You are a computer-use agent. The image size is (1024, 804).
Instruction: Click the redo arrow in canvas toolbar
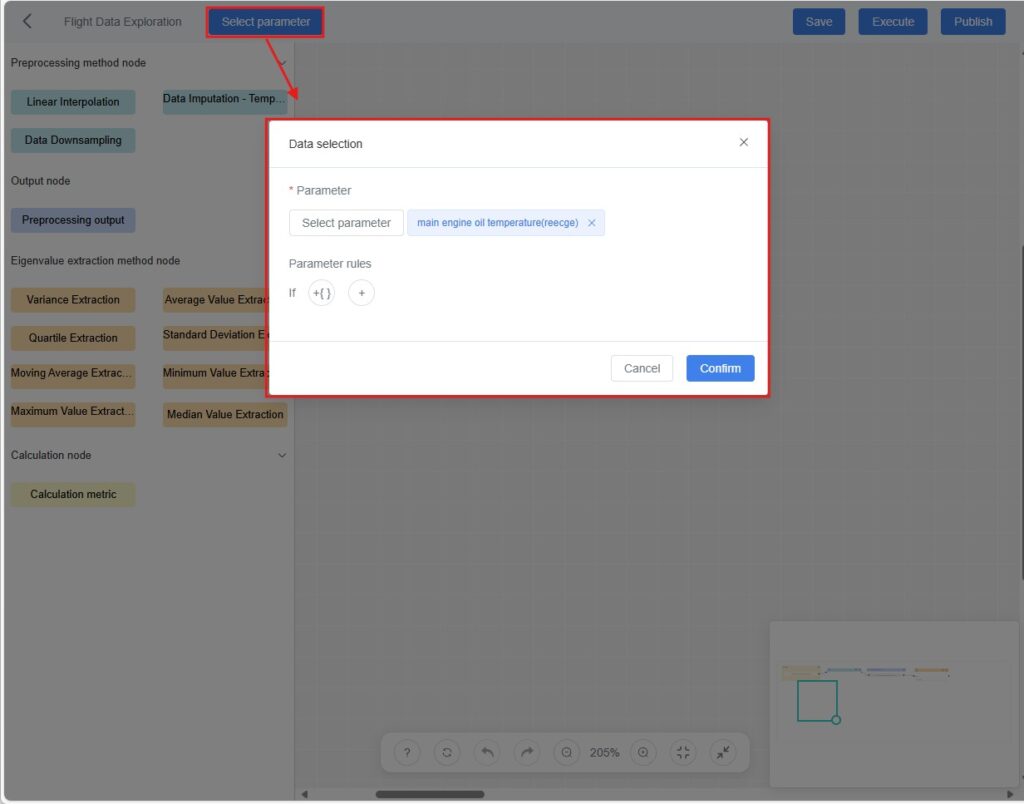click(x=527, y=753)
